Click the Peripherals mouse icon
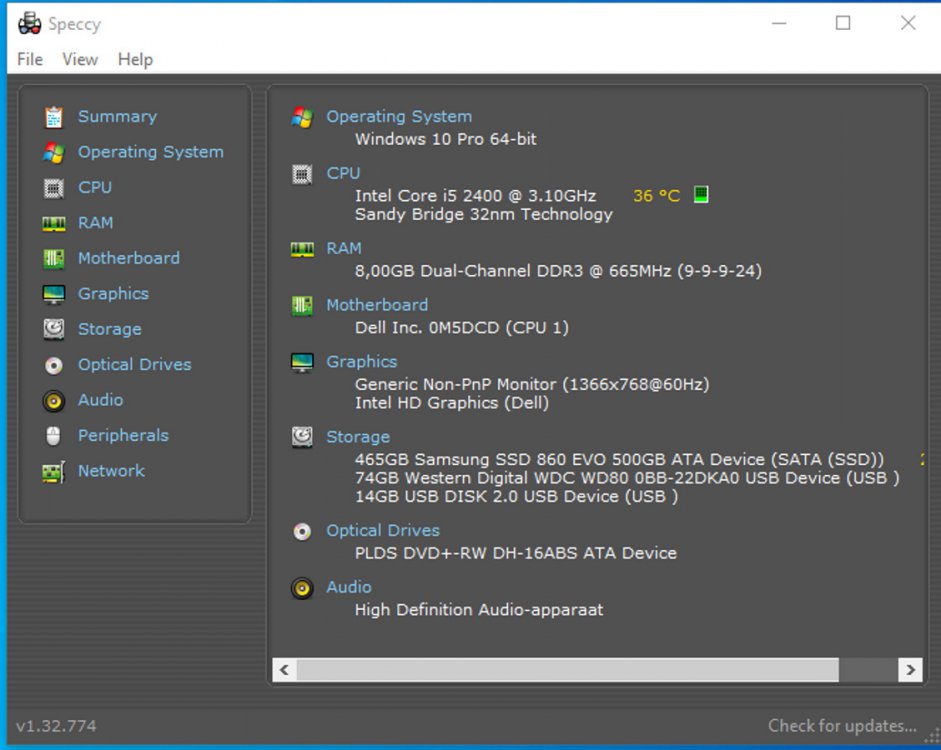This screenshot has height=750, width=941. [x=55, y=435]
